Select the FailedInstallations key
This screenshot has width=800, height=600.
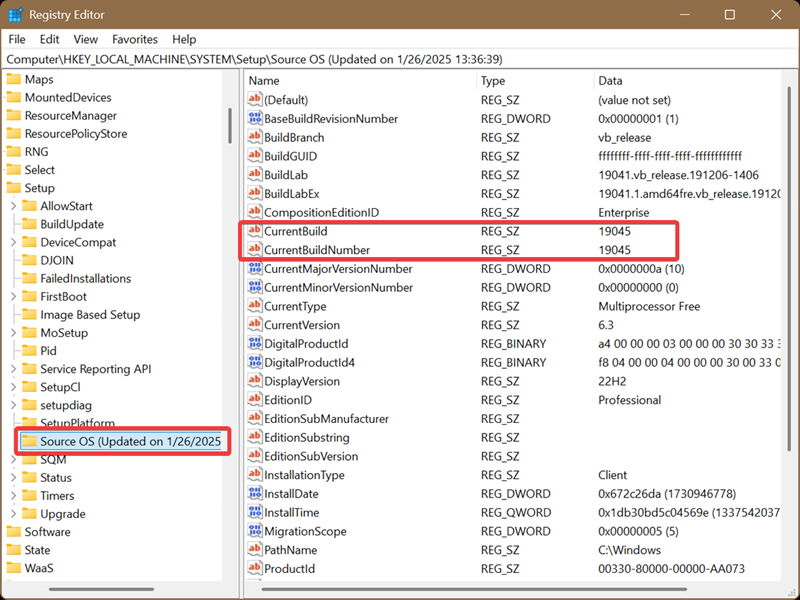[x=86, y=279]
